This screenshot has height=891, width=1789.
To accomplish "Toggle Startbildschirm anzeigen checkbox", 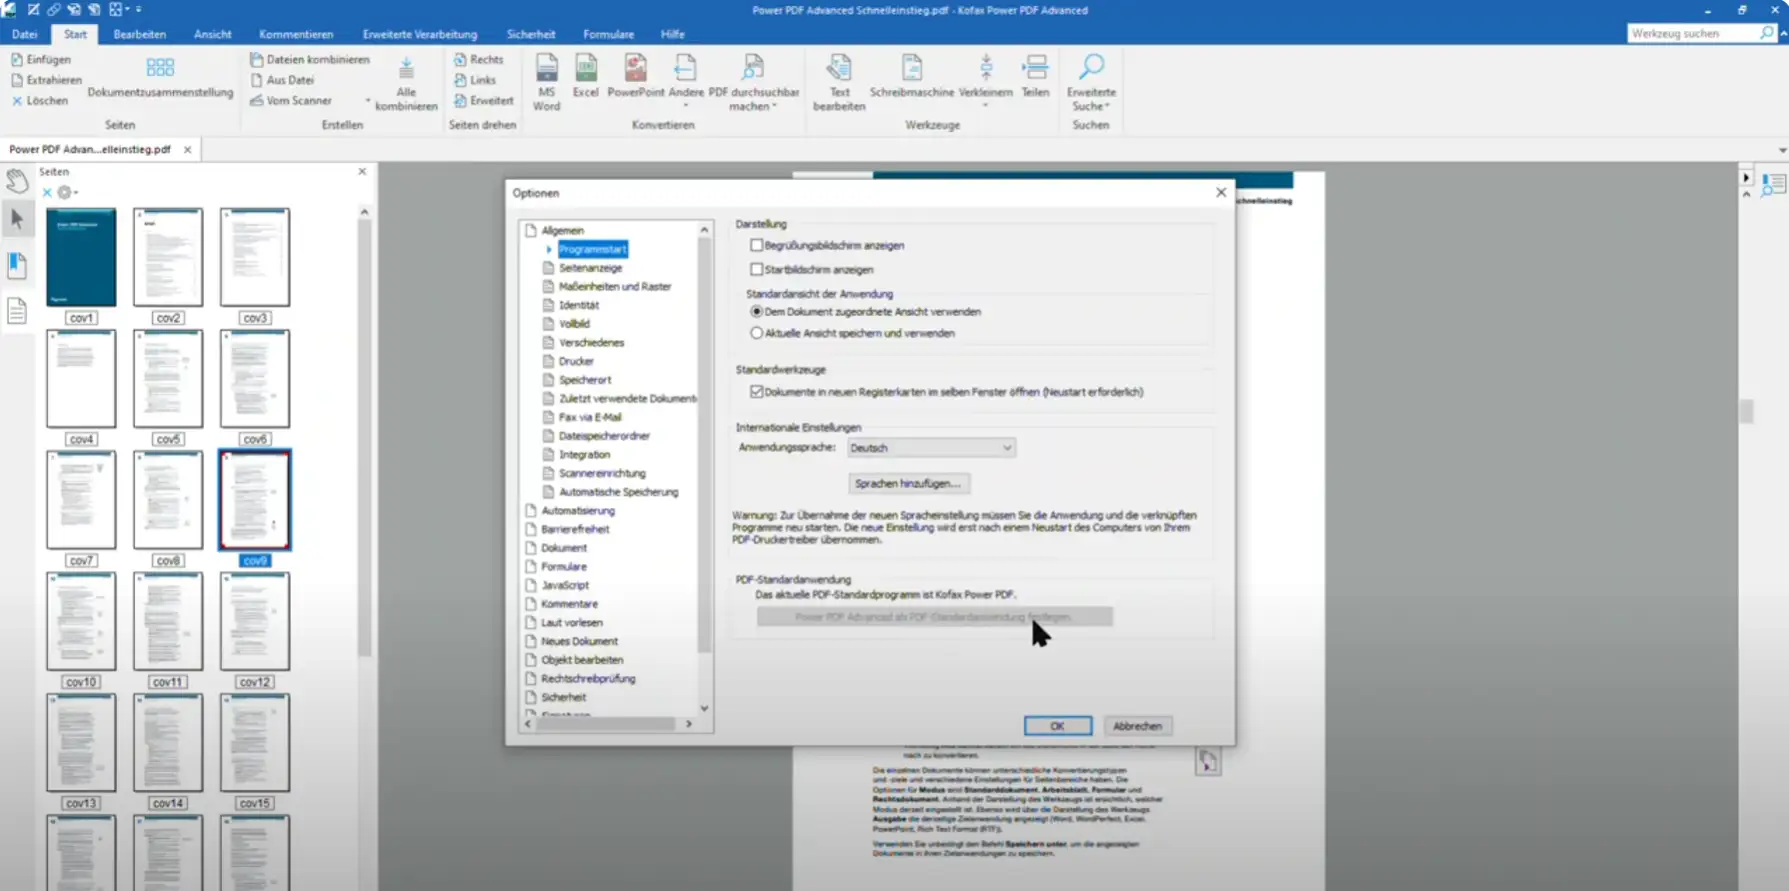I will [757, 270].
